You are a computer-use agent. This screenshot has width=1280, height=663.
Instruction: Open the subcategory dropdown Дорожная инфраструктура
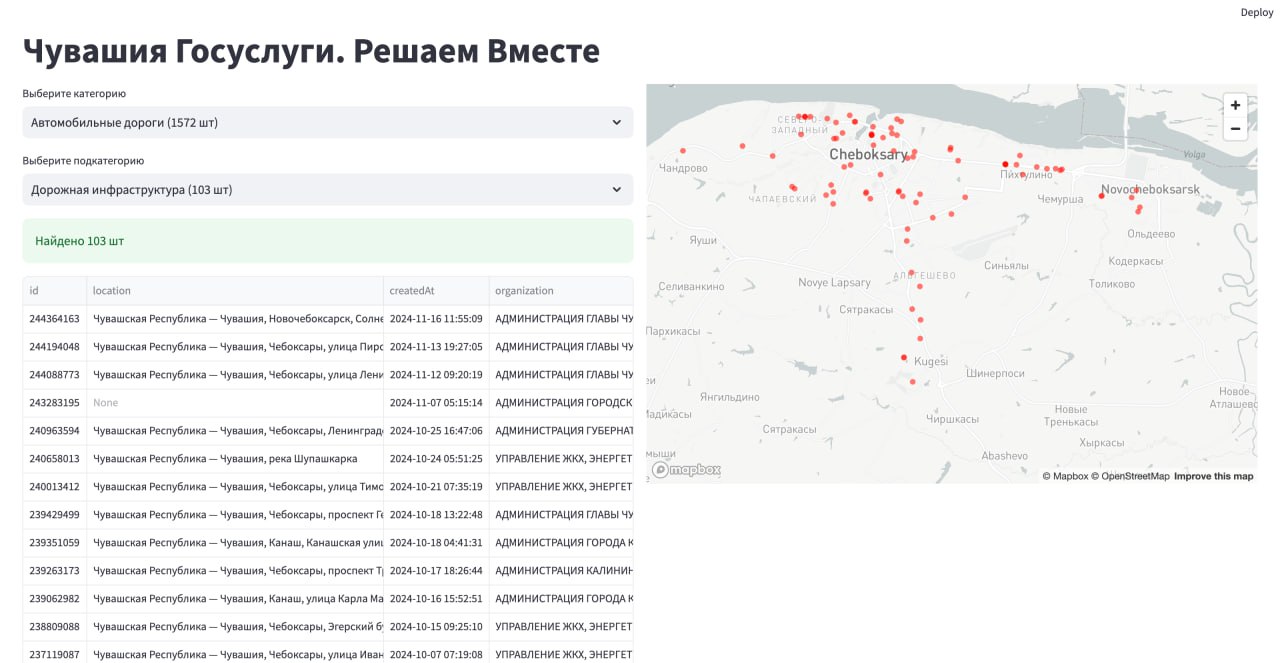327,189
